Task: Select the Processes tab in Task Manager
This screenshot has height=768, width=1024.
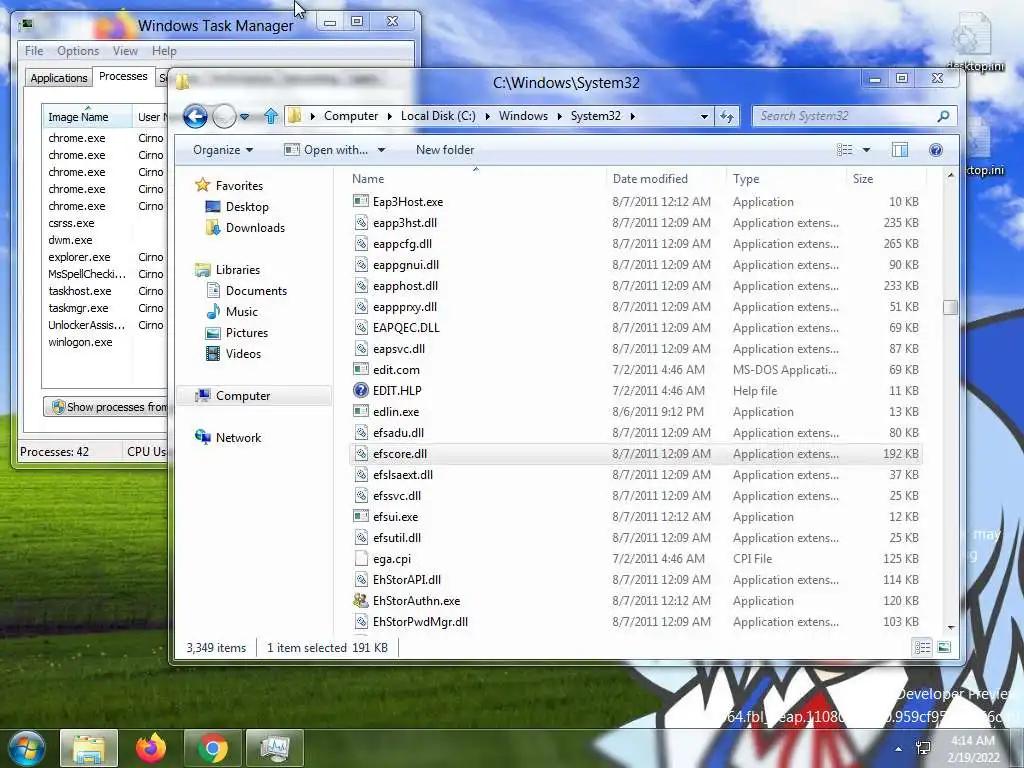Action: [x=123, y=76]
